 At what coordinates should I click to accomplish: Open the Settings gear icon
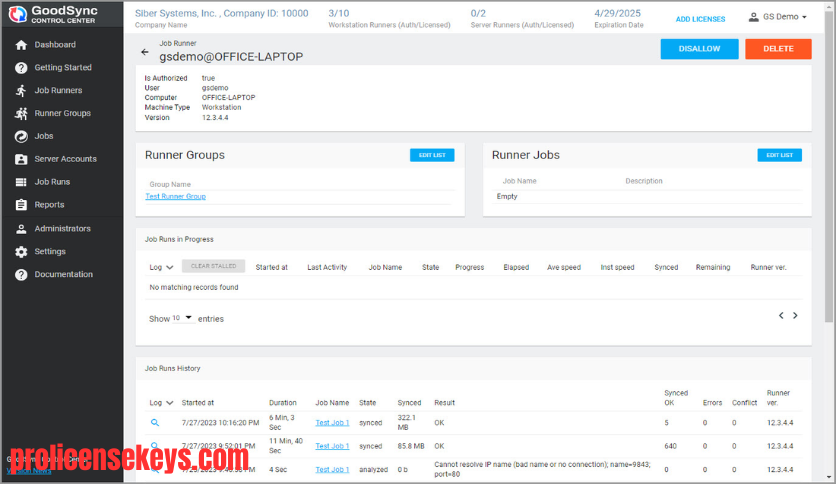pos(21,252)
